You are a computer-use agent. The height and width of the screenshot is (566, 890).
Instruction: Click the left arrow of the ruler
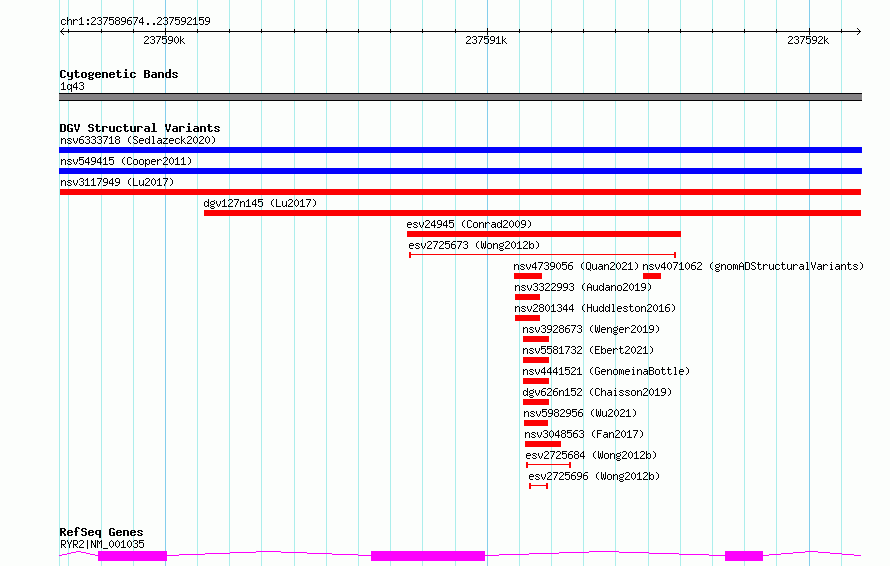pyautogui.click(x=63, y=31)
